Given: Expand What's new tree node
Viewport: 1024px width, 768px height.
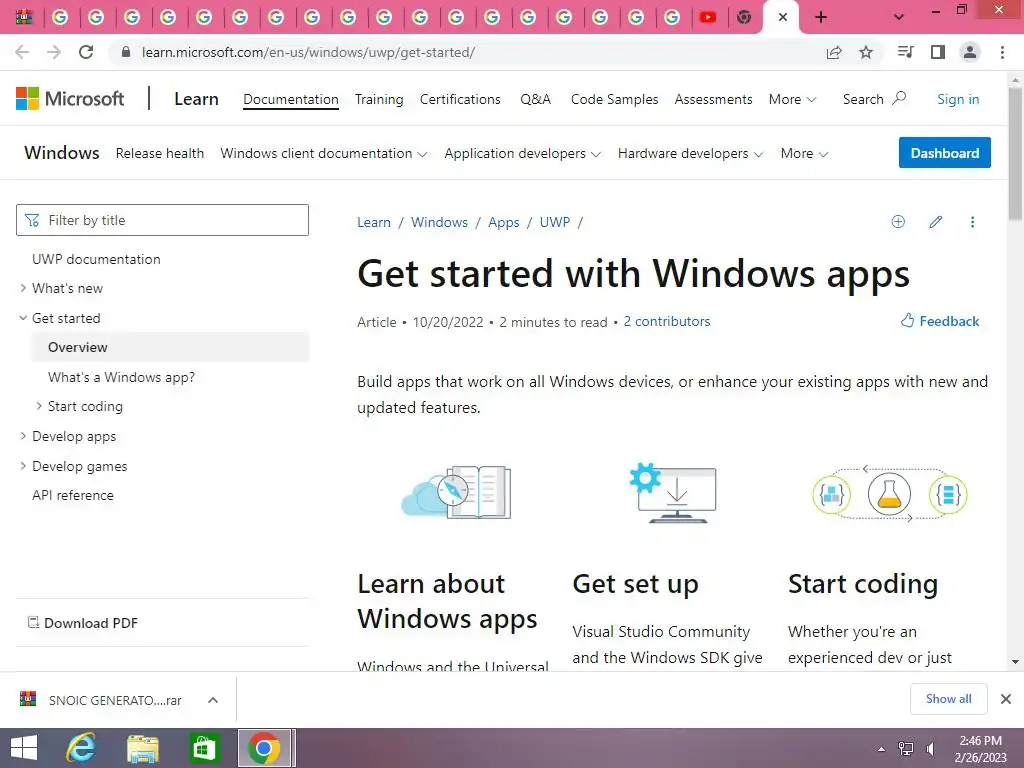Looking at the screenshot, I should pyautogui.click(x=24, y=288).
